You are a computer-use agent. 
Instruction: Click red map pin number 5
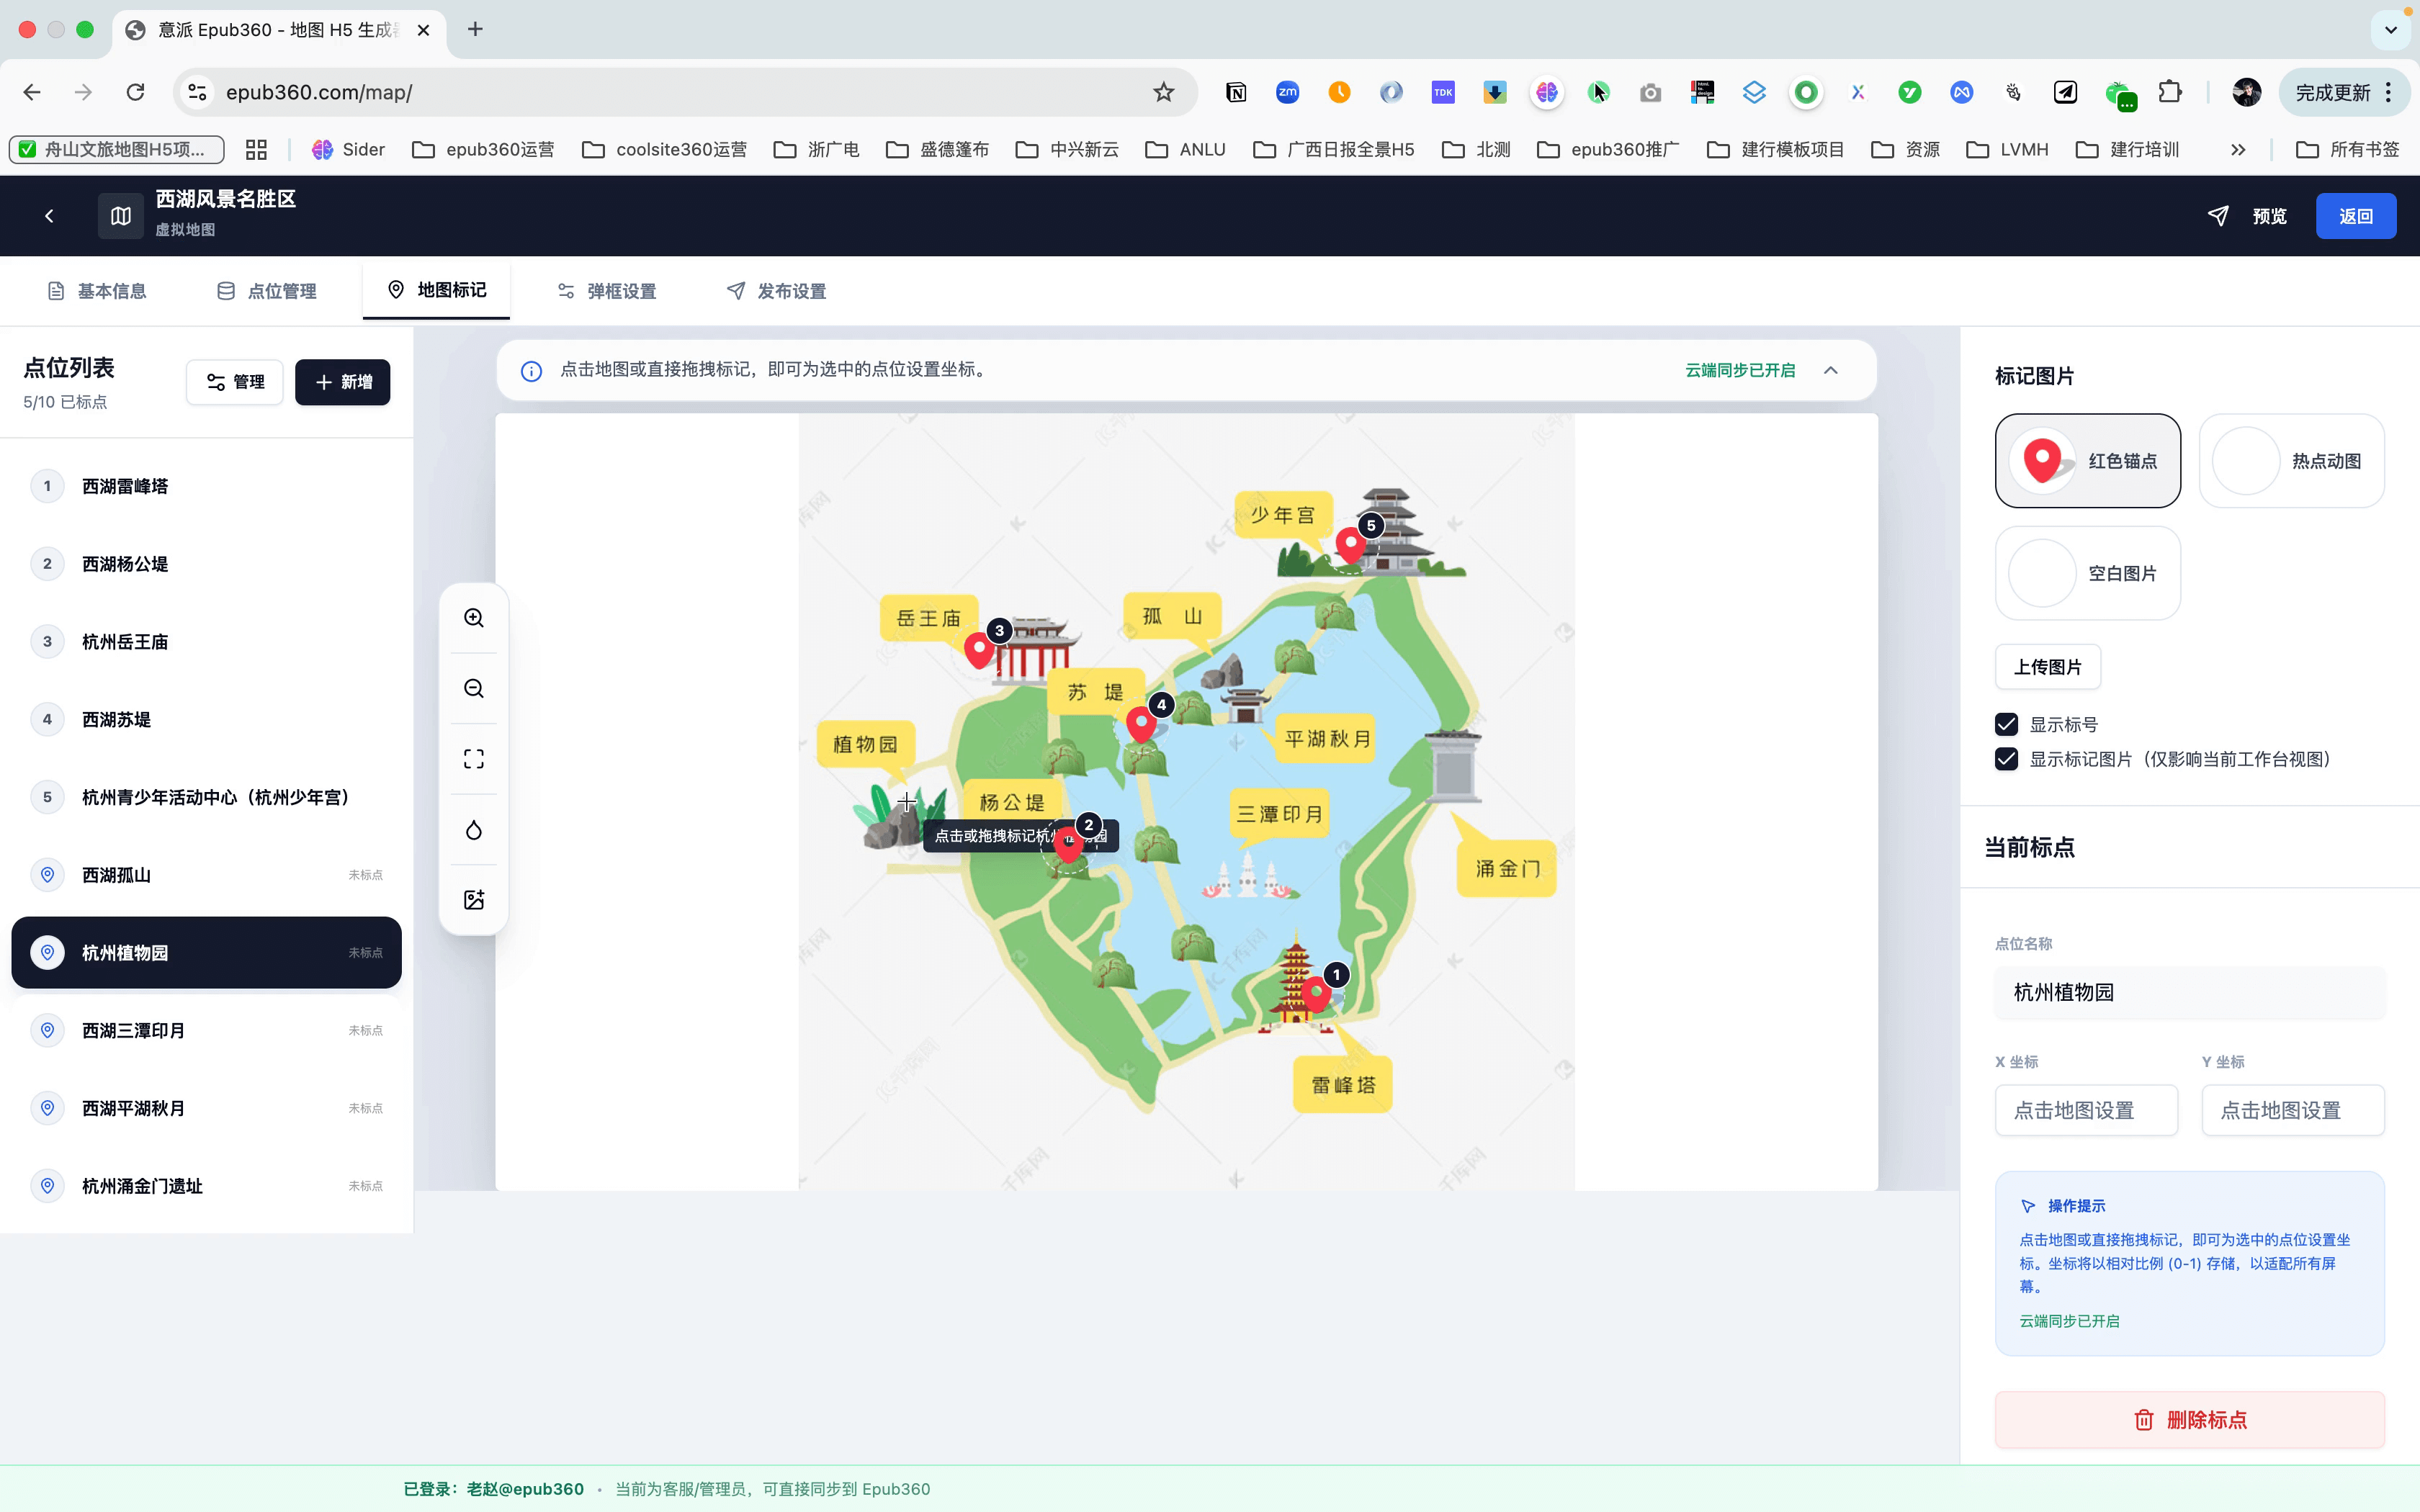[1350, 545]
